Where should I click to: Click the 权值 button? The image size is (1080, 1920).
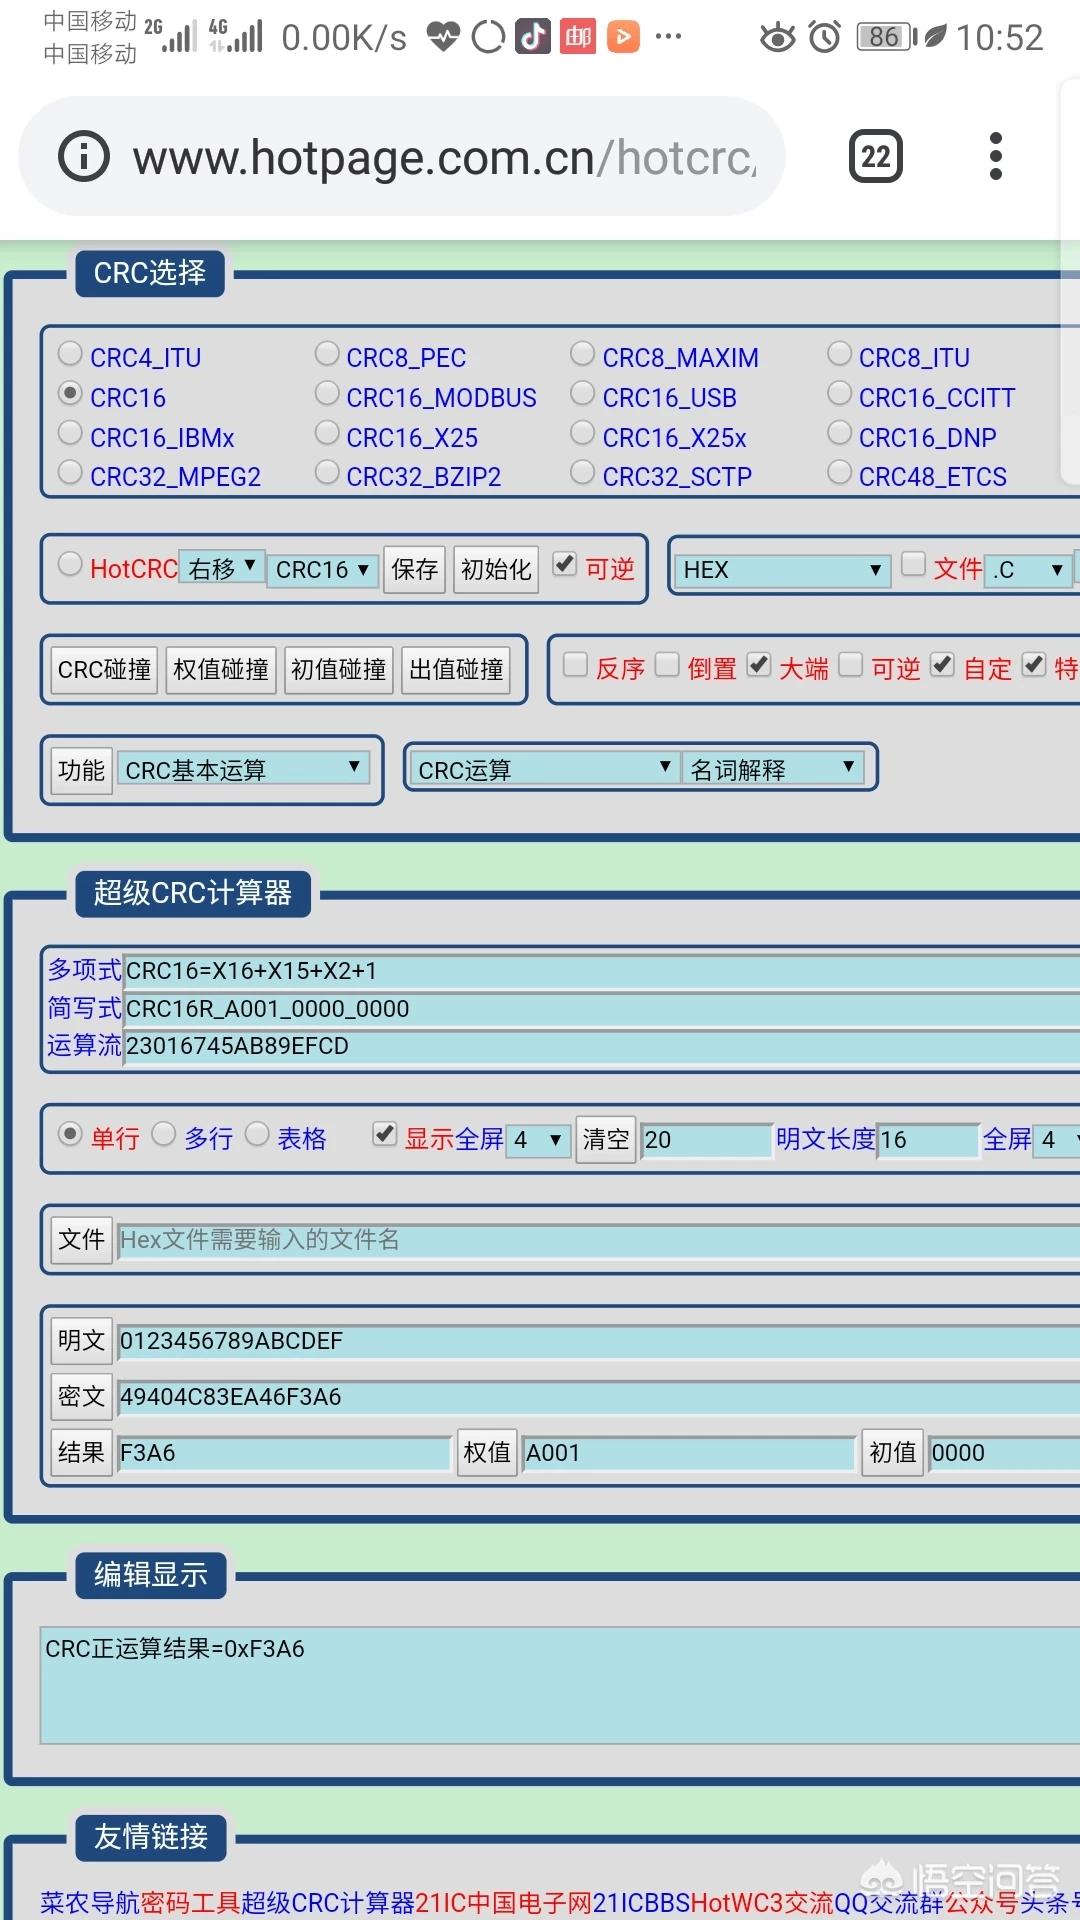tap(487, 1452)
